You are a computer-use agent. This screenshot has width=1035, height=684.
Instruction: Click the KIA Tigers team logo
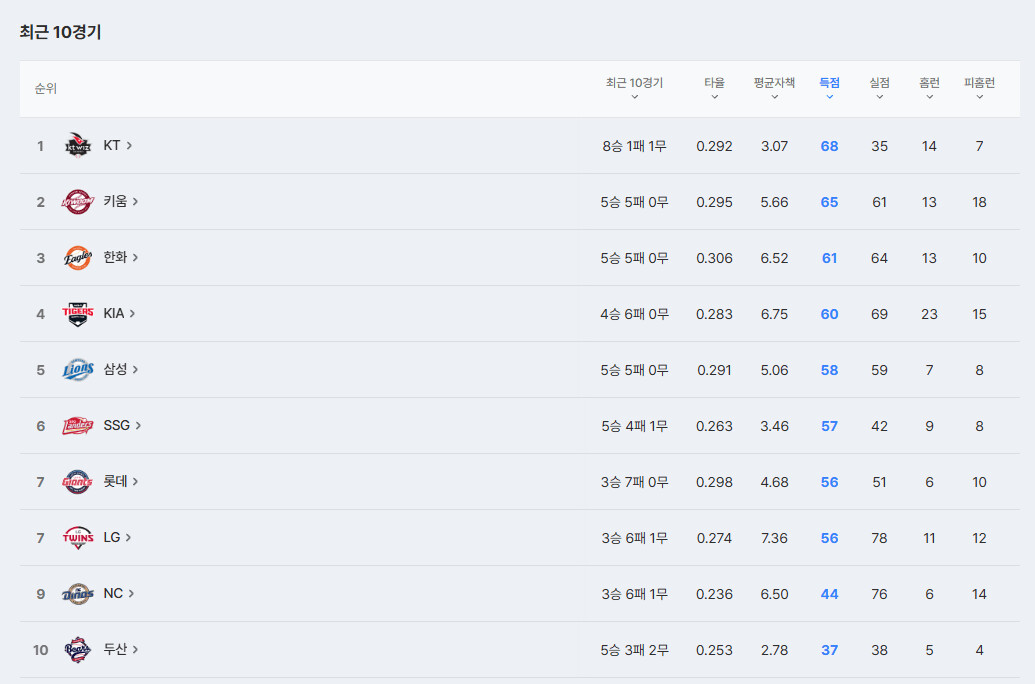78,314
